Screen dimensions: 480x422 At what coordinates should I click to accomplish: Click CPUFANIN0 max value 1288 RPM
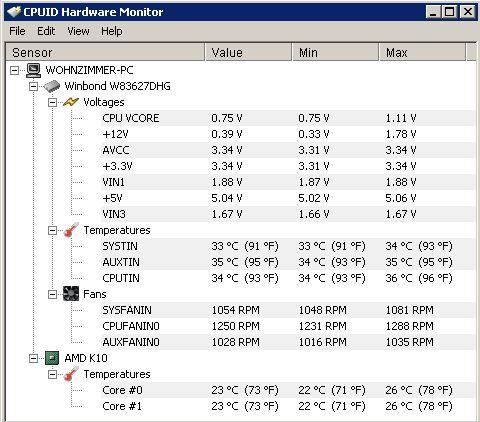tap(409, 326)
